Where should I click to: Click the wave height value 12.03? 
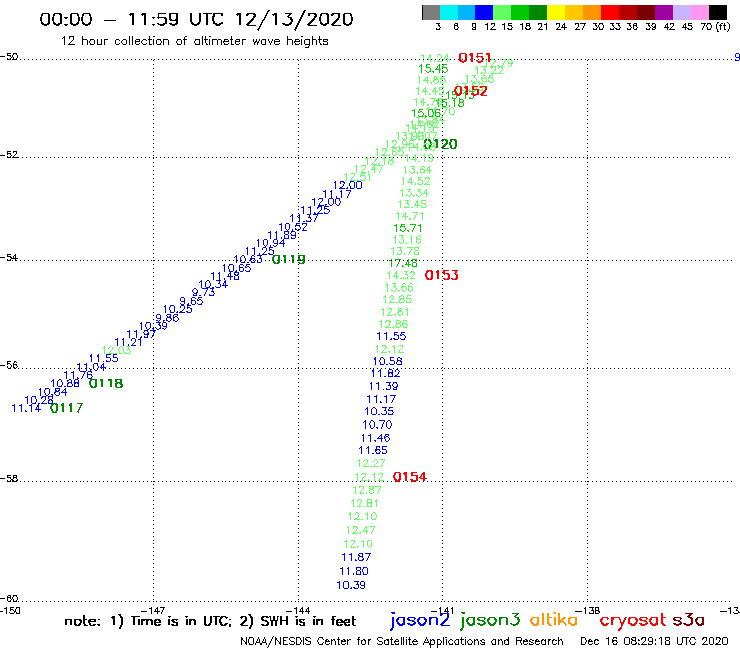coord(116,350)
